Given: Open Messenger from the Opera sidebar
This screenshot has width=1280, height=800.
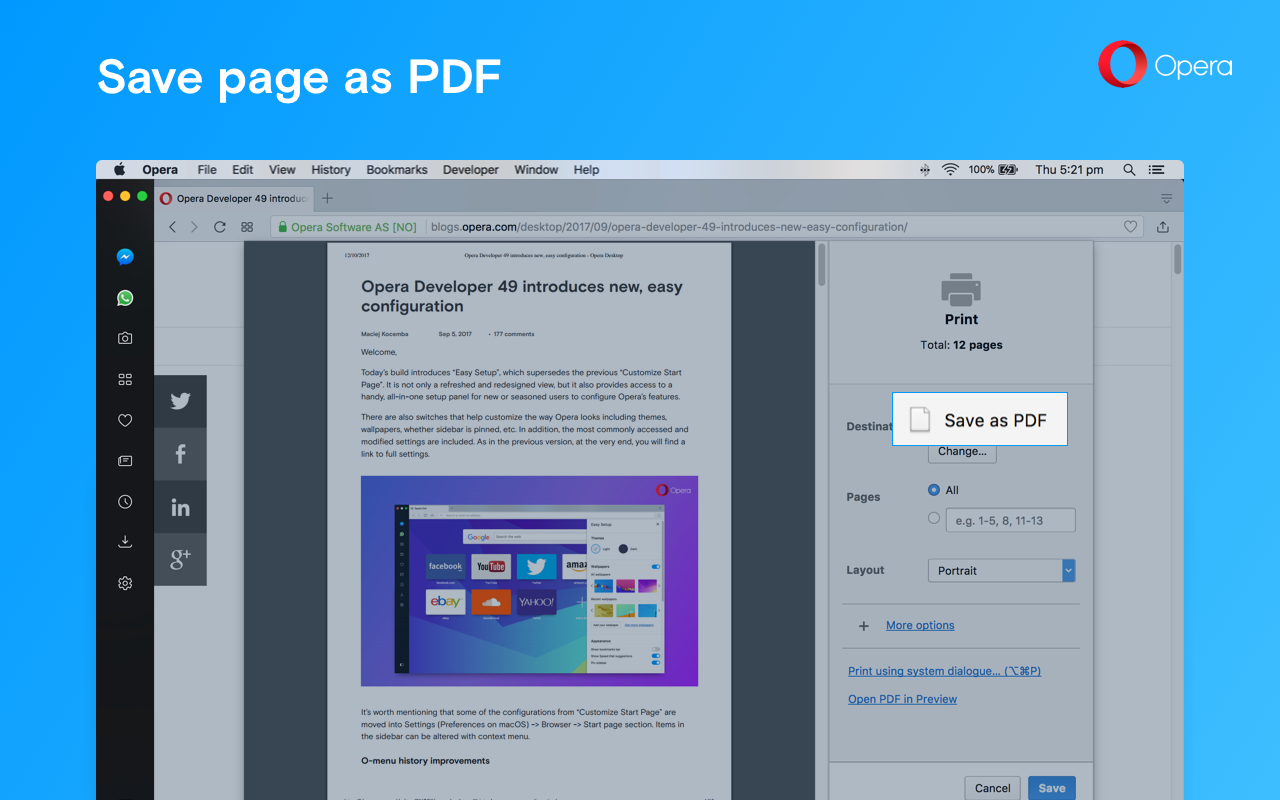Looking at the screenshot, I should point(125,257).
